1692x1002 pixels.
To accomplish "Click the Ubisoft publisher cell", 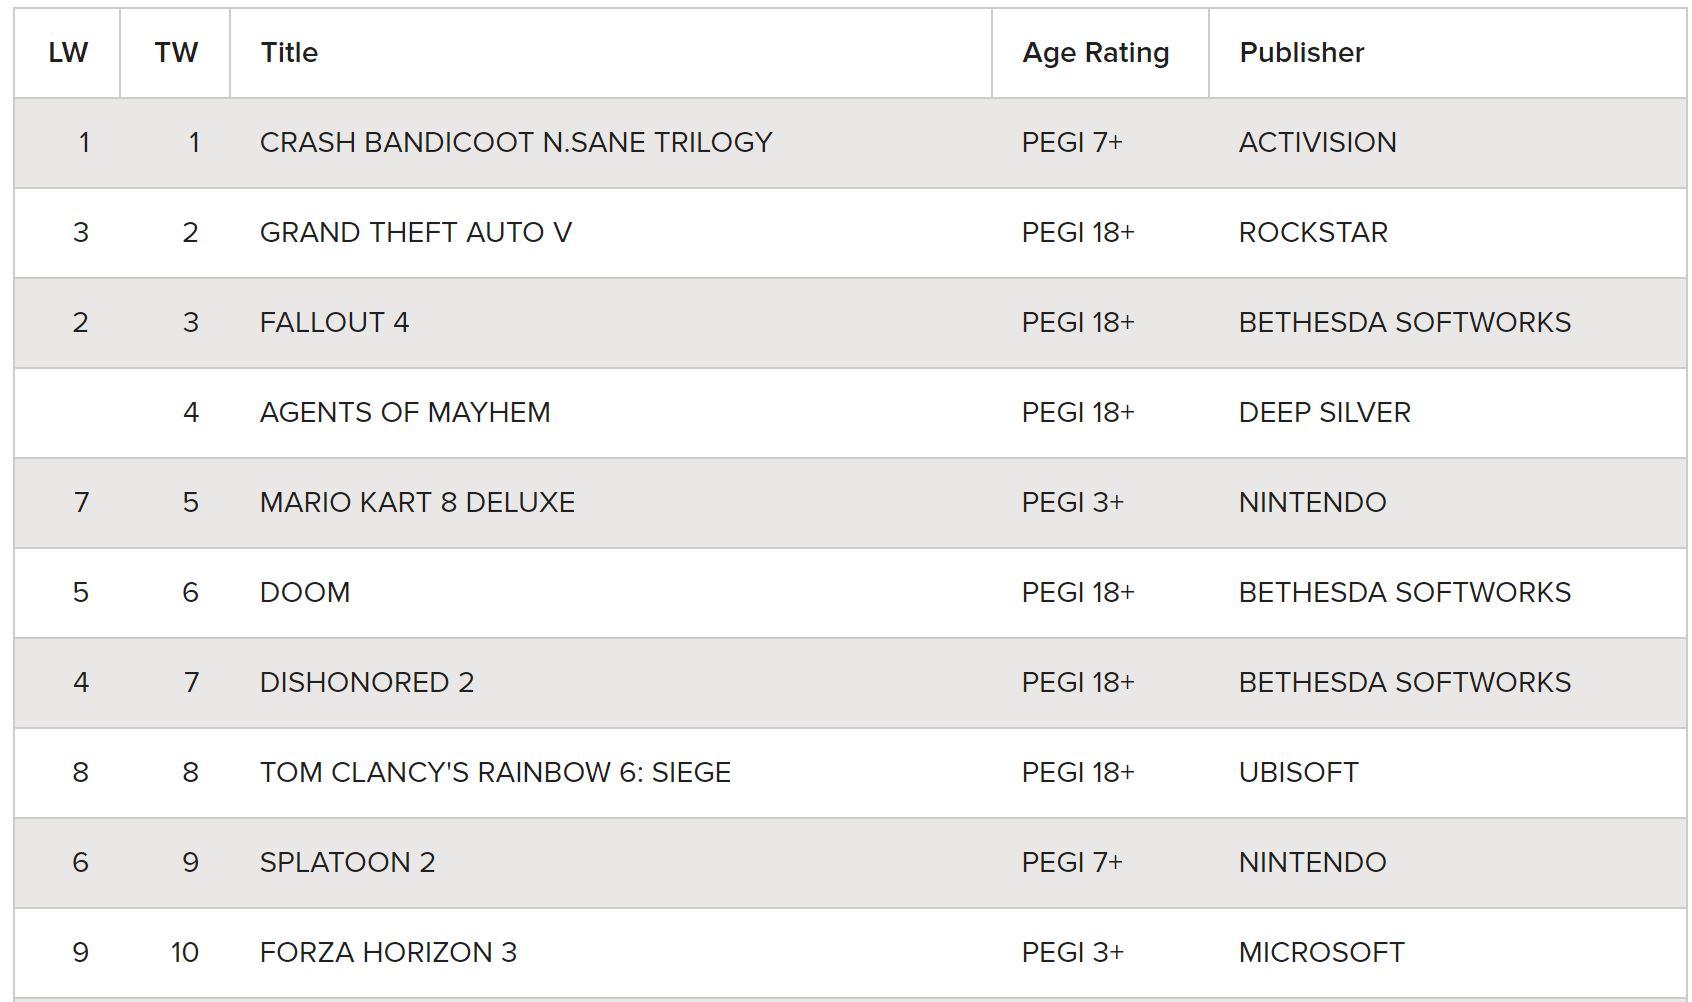I will (1298, 773).
